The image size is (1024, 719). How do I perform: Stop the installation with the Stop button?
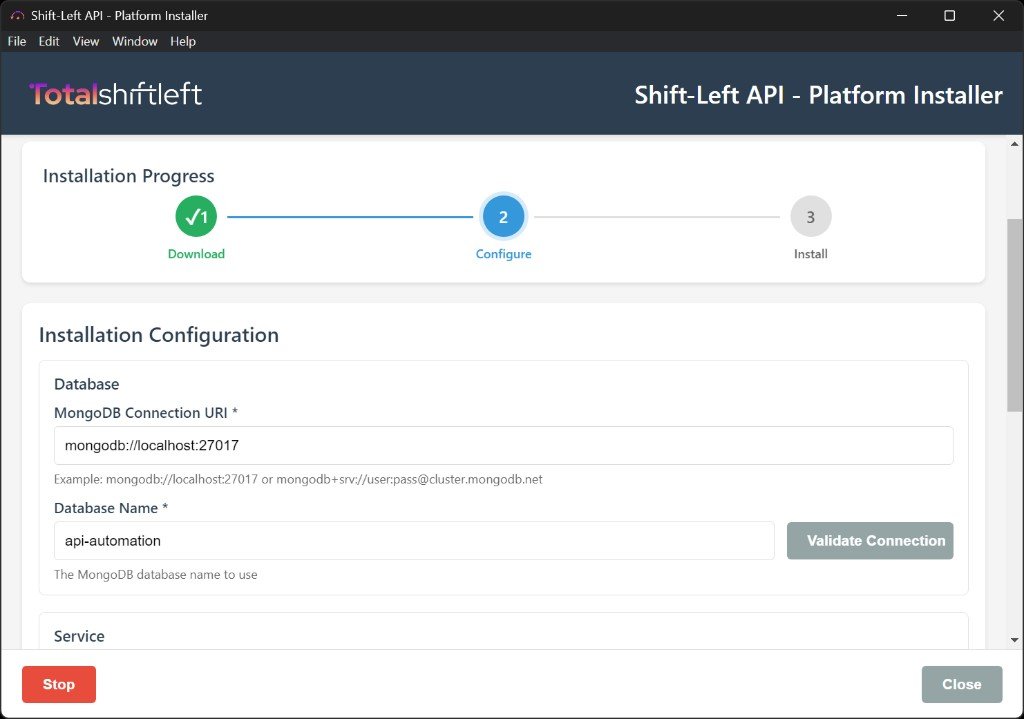pyautogui.click(x=58, y=684)
